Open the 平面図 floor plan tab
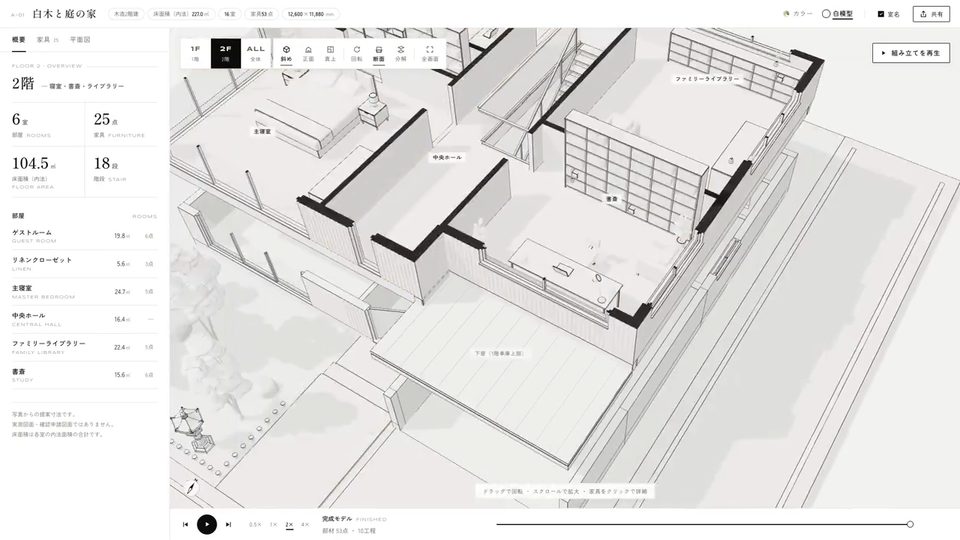960x540 pixels. pyautogui.click(x=80, y=40)
